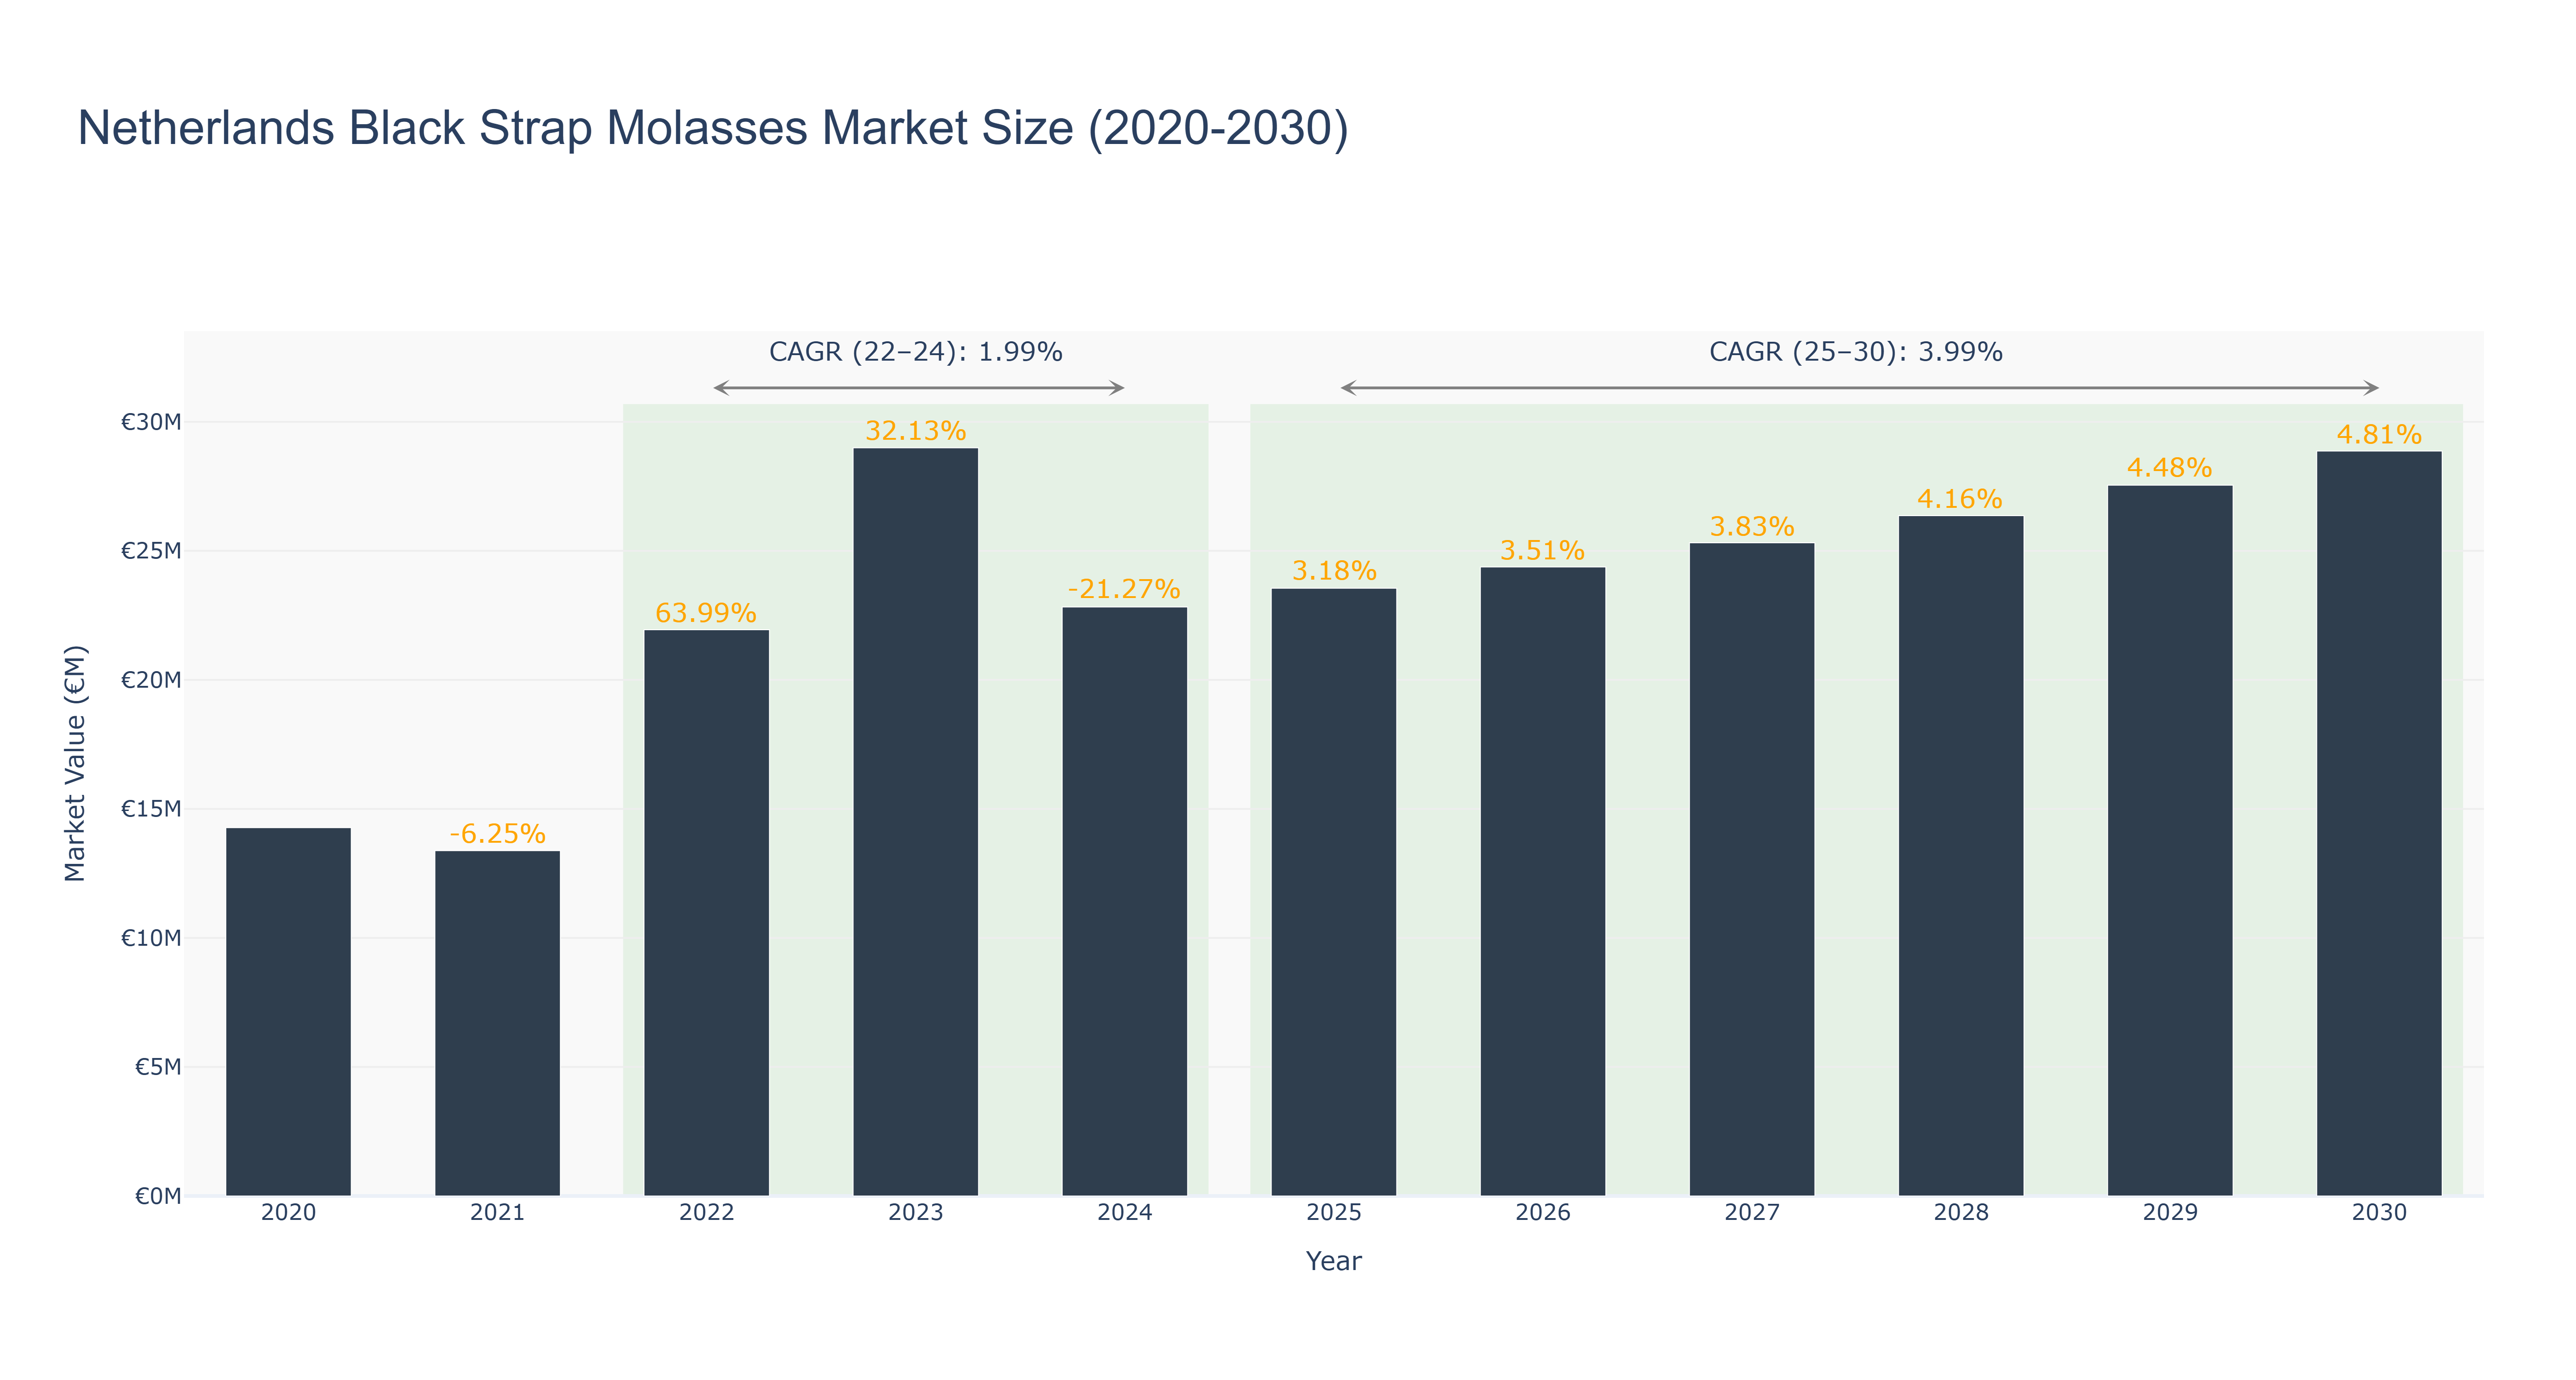Click the '2027' x-axis label
Image resolution: width=2576 pixels, height=1380 pixels.
1751,1213
